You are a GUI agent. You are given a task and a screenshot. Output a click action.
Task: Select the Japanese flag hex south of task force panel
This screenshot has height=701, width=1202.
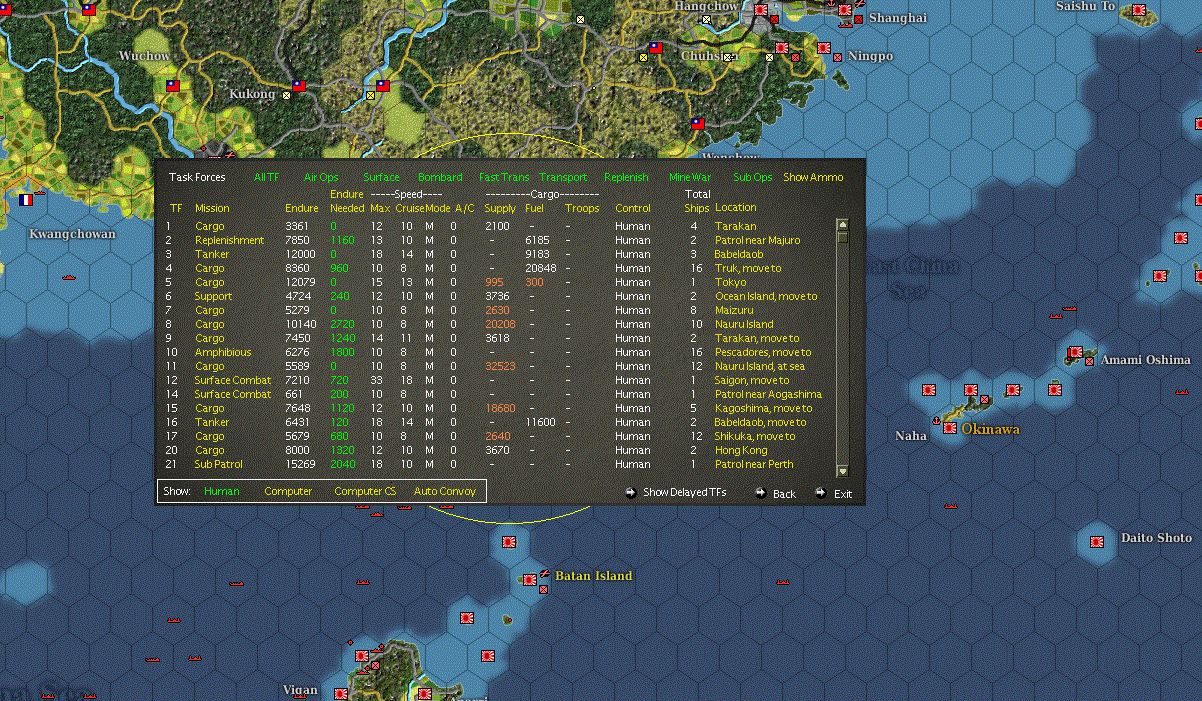[509, 542]
